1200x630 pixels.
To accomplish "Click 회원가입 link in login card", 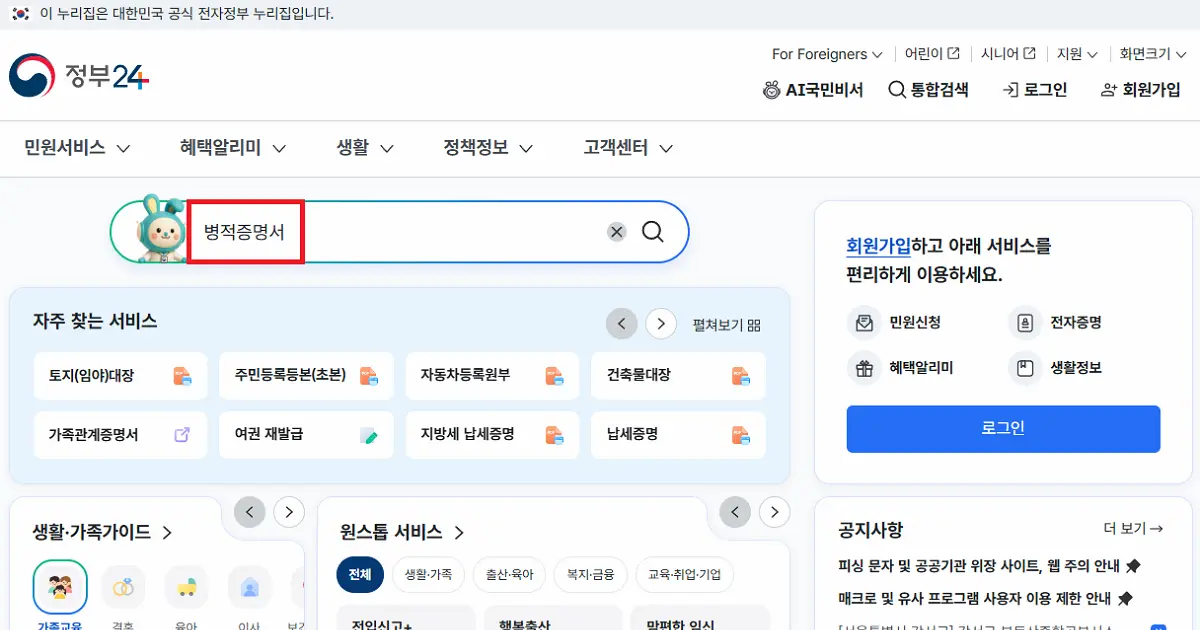I will (x=879, y=246).
